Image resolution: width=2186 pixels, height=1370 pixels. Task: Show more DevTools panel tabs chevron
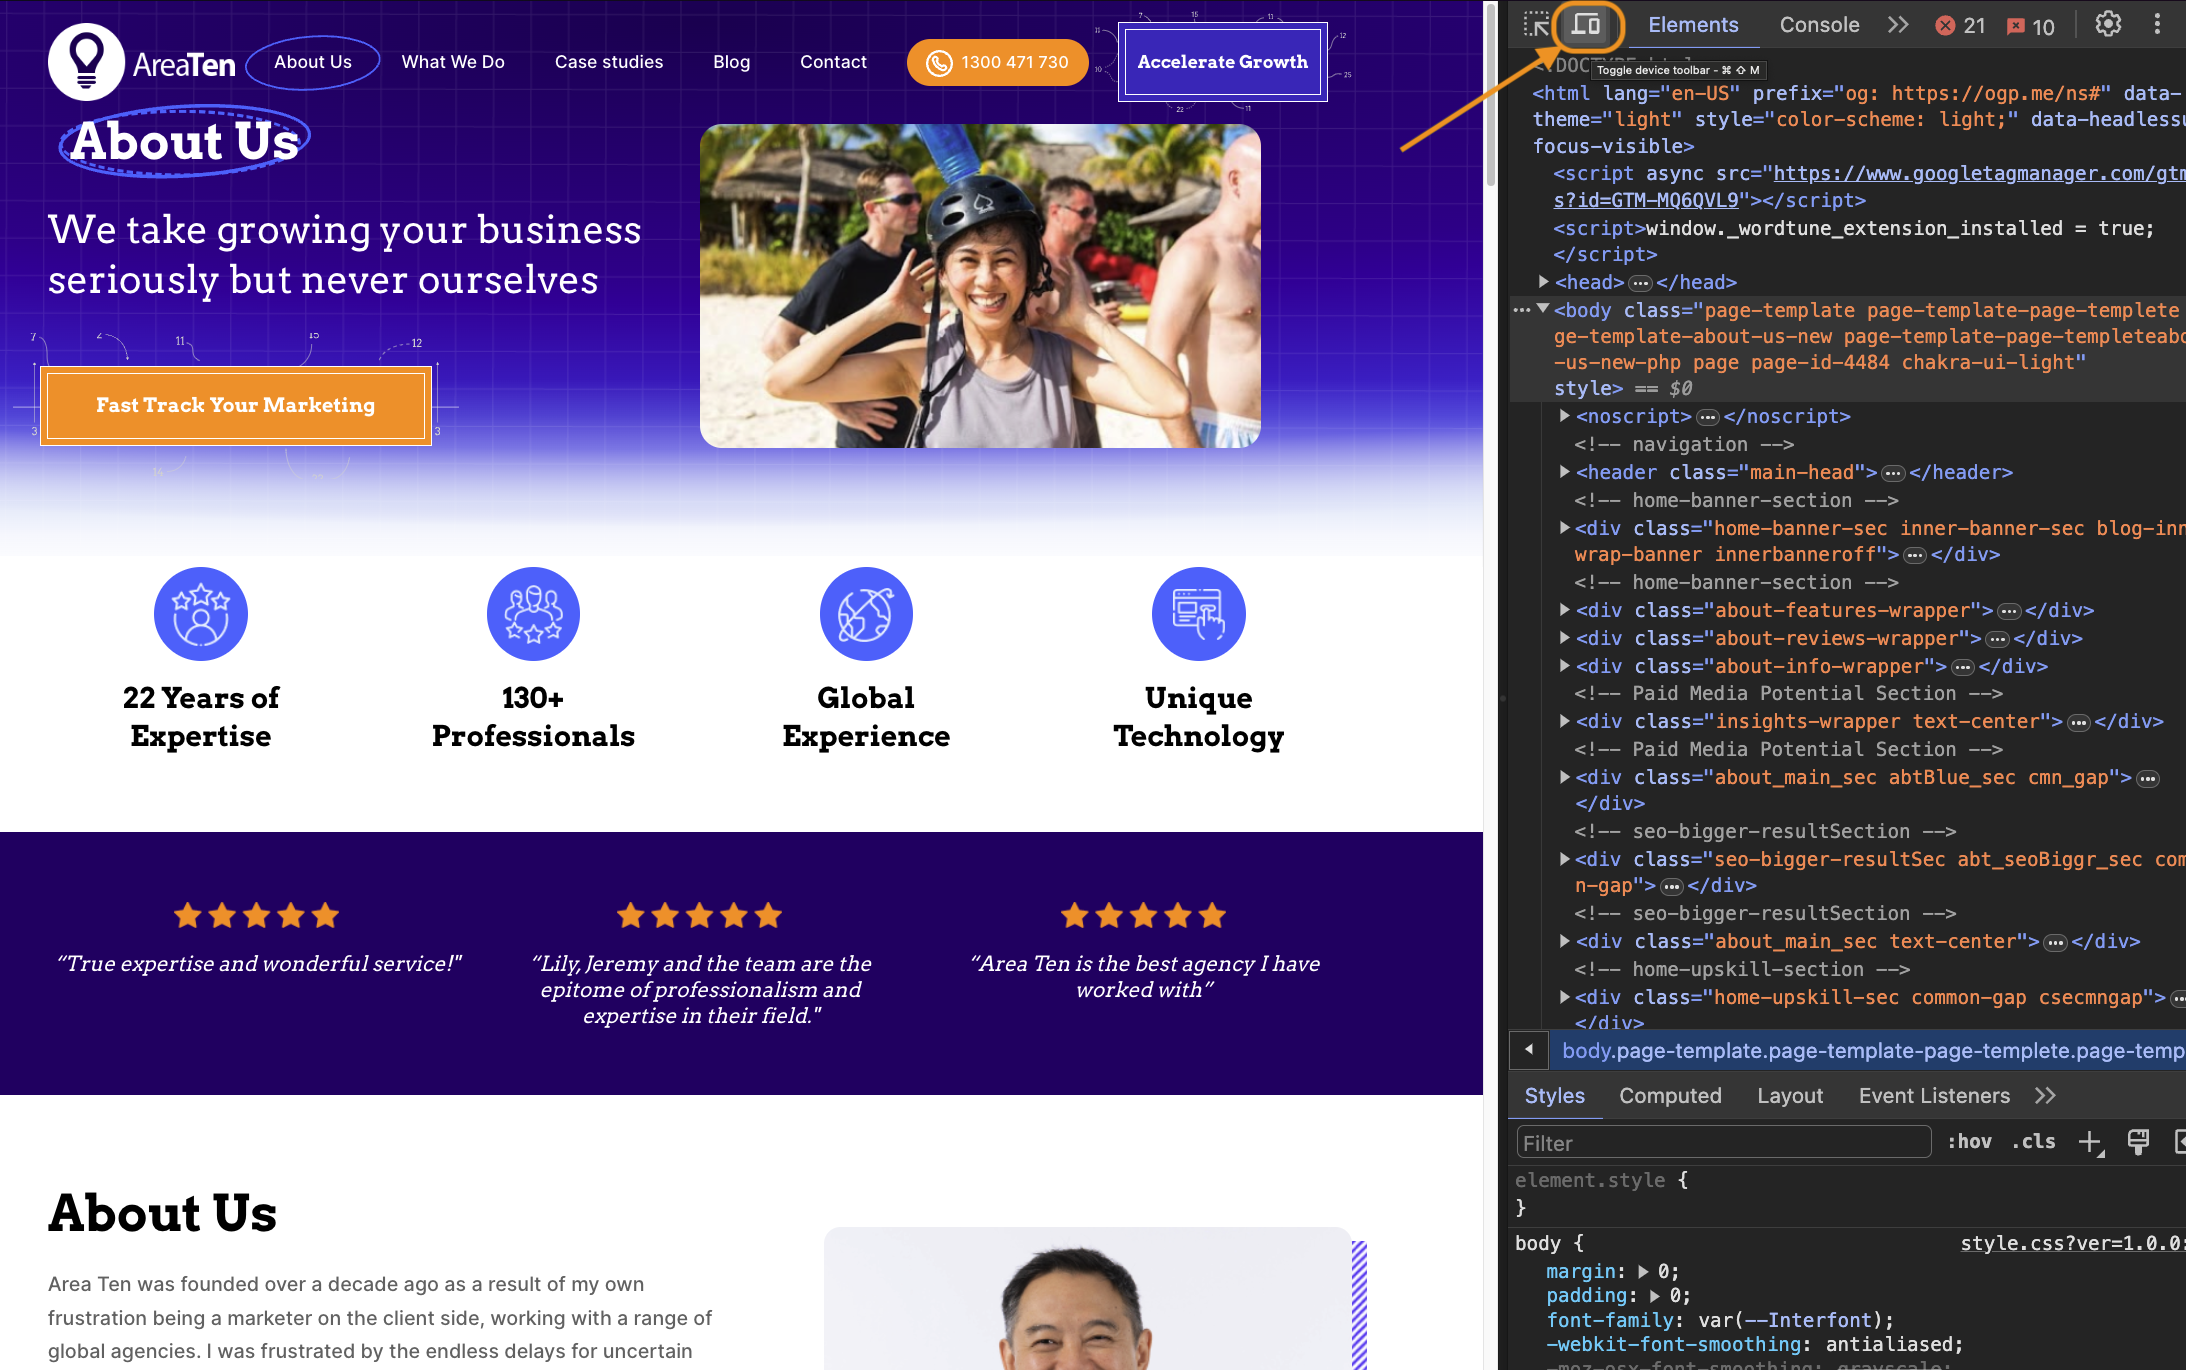1898,25
